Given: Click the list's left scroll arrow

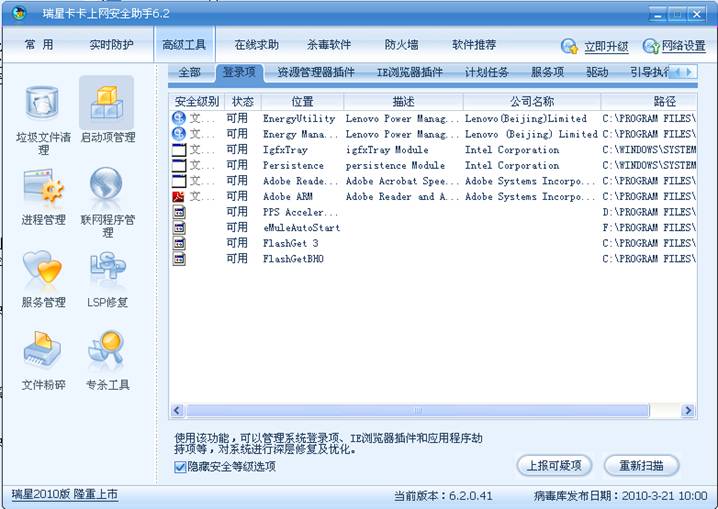Looking at the screenshot, I should tap(177, 411).
